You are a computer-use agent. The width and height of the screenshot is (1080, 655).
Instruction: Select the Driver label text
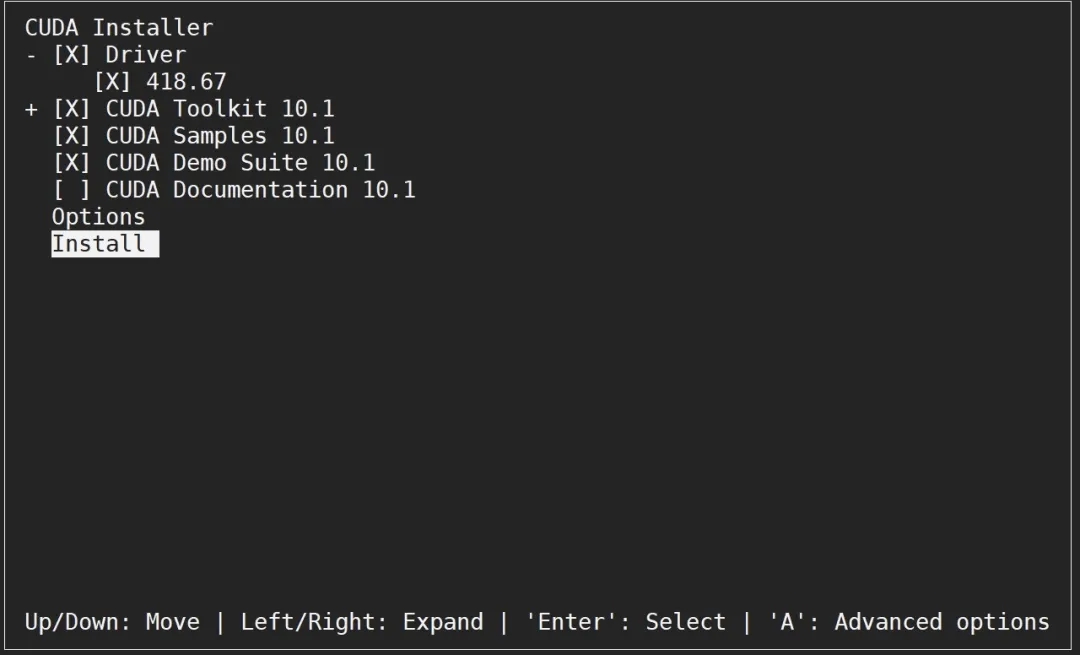[x=146, y=55]
